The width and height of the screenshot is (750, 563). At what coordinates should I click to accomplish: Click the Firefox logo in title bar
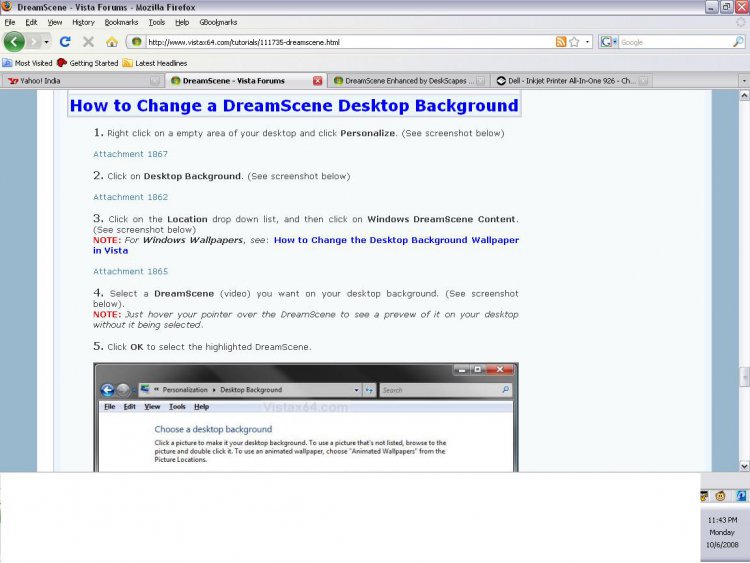[x=7, y=7]
